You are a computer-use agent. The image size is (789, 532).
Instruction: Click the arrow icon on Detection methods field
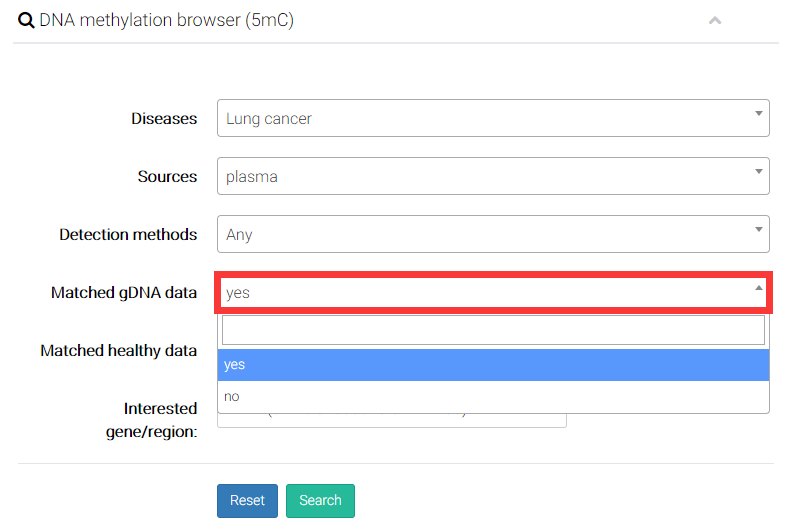click(x=758, y=229)
